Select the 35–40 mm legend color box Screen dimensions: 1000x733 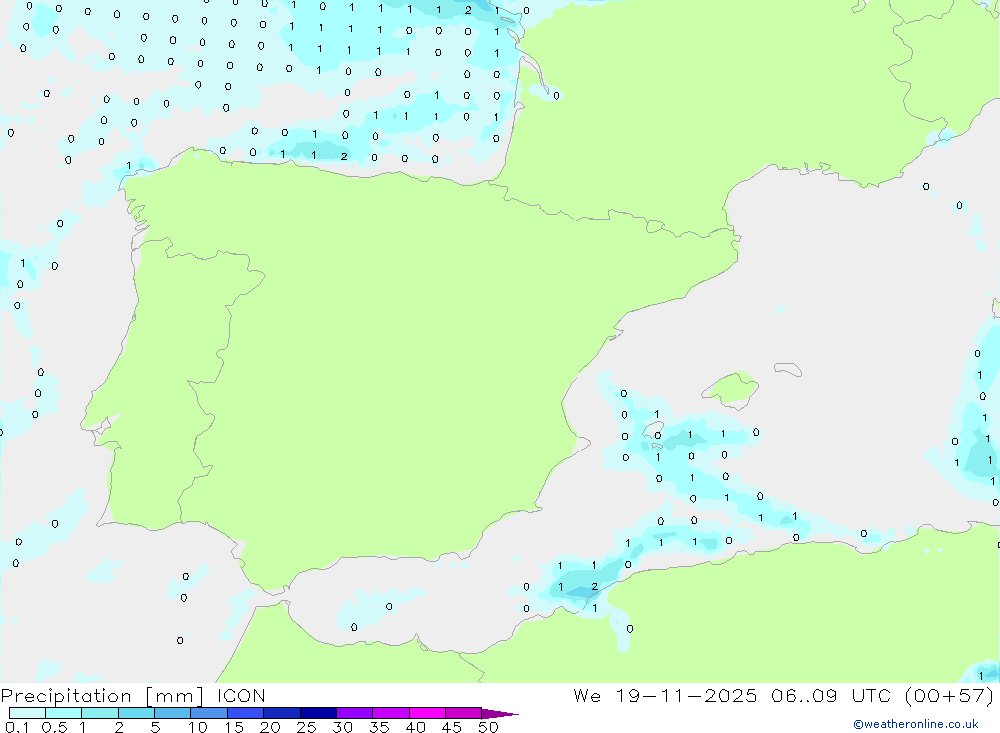point(390,713)
